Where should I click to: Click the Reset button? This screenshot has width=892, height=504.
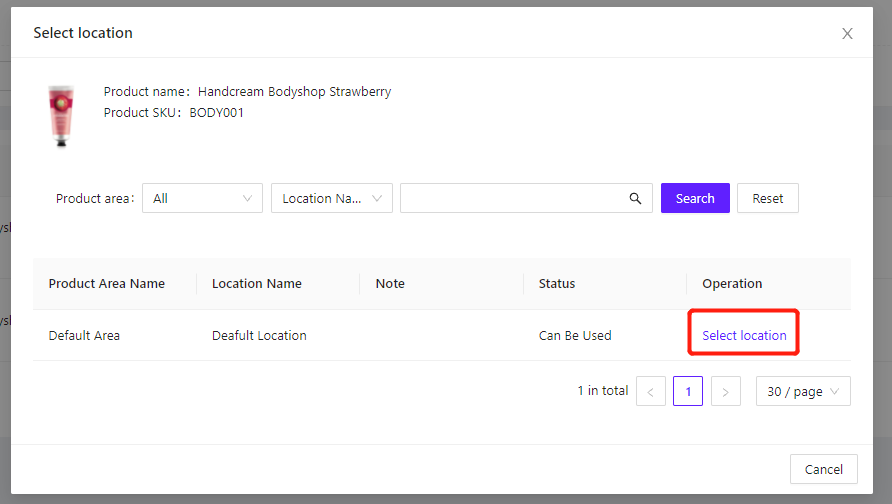click(x=767, y=198)
